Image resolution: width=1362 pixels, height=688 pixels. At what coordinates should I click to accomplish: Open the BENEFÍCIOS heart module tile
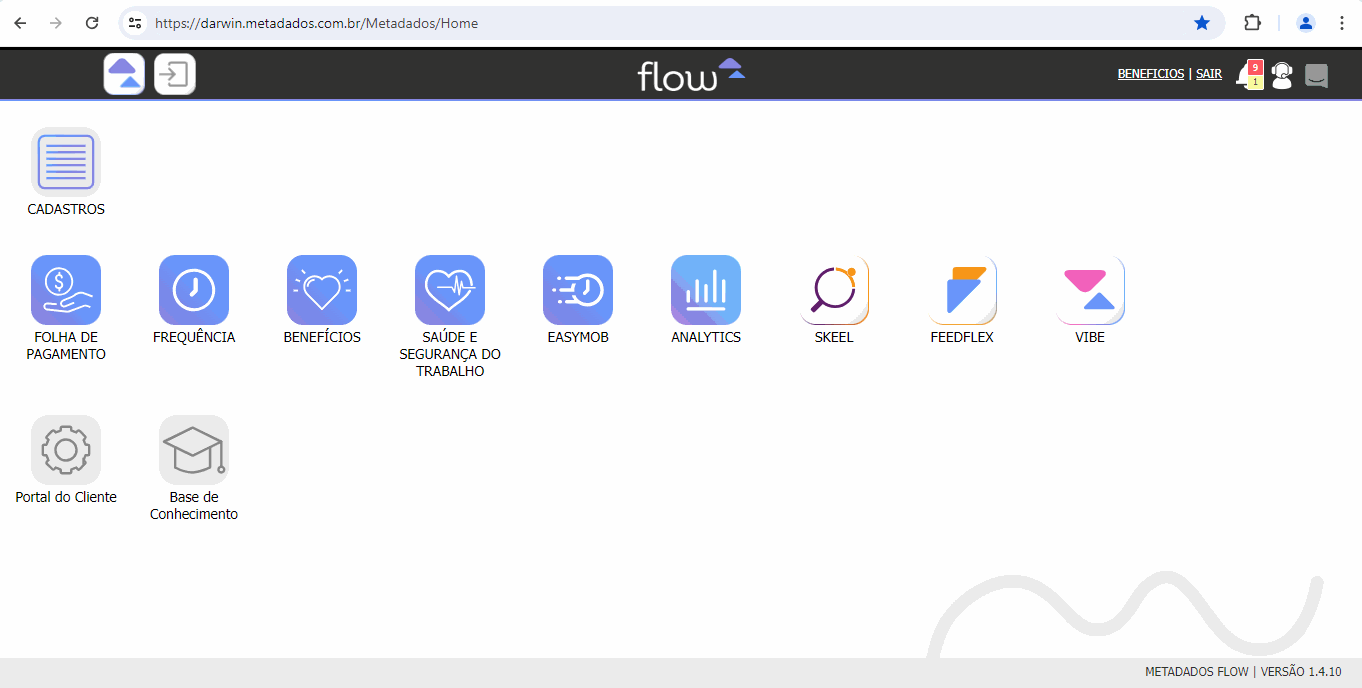click(x=322, y=290)
